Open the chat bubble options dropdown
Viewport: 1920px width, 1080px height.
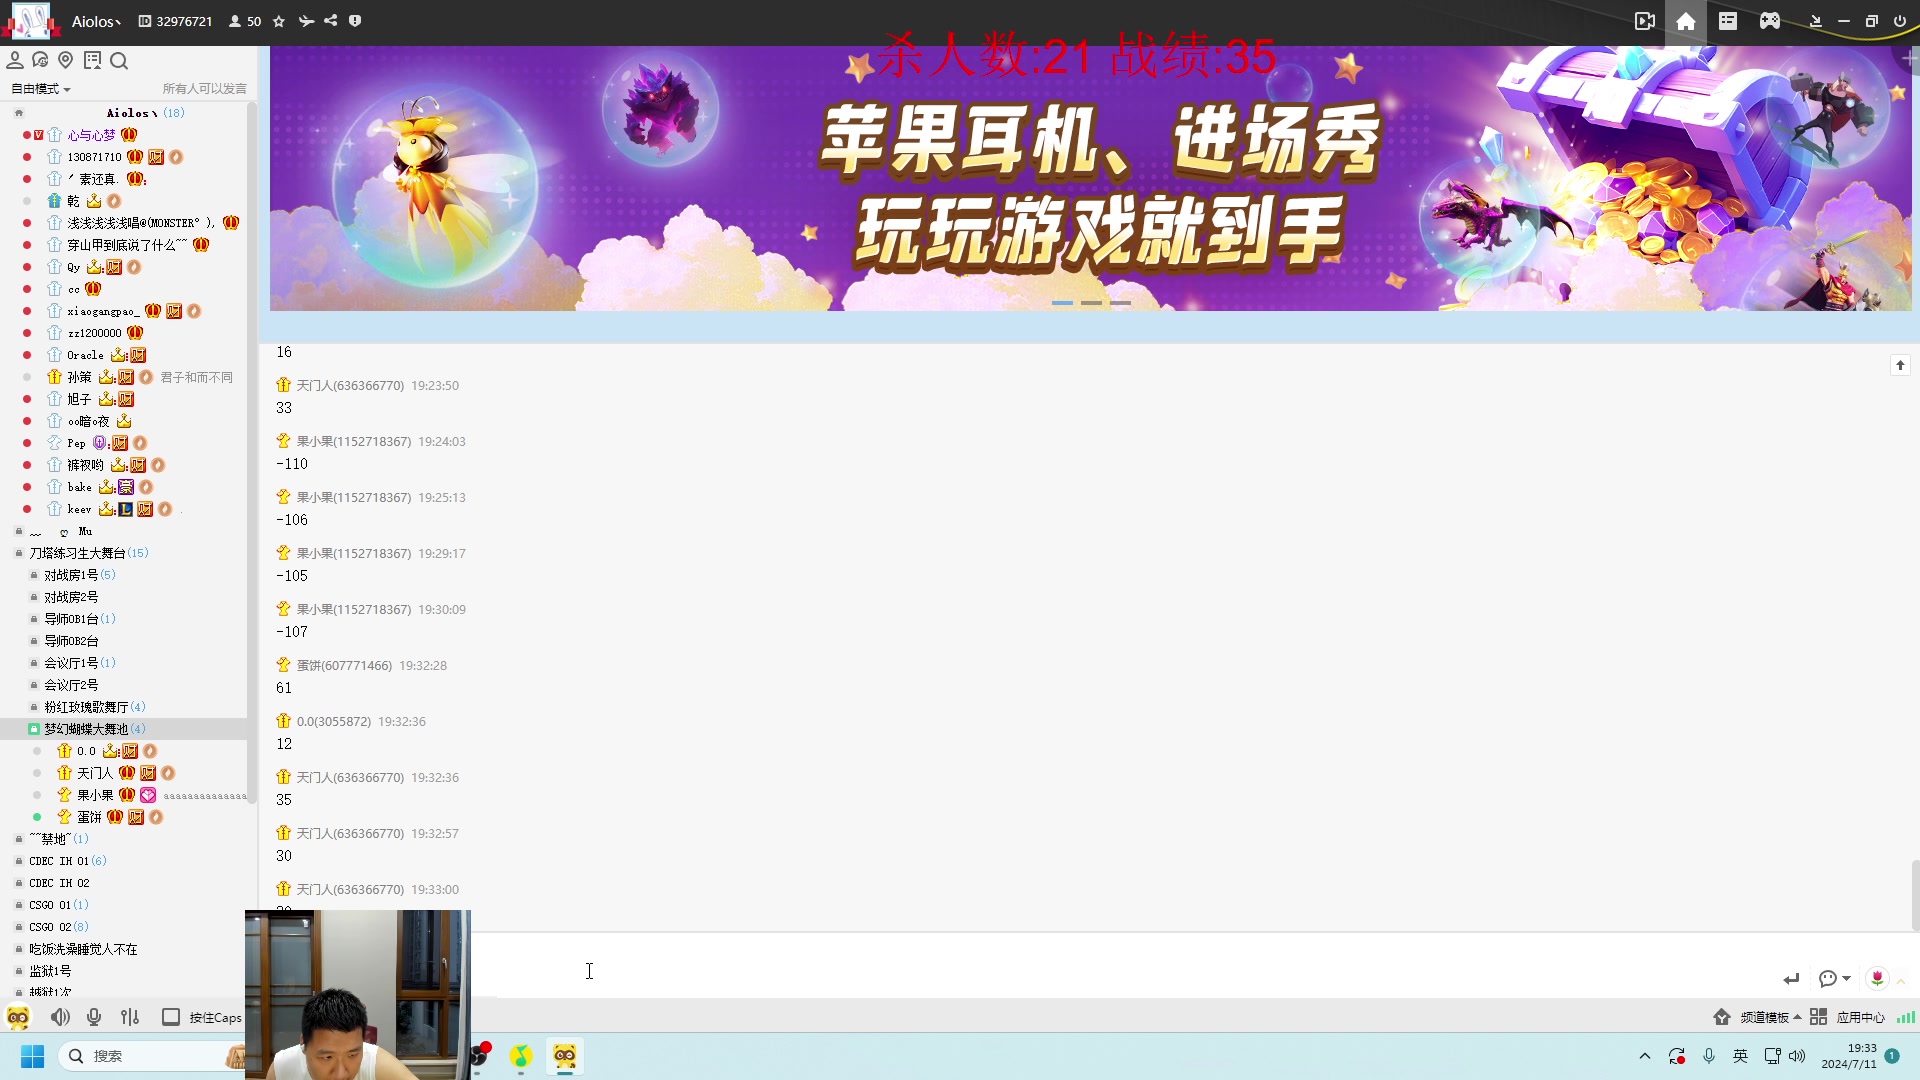1835,979
